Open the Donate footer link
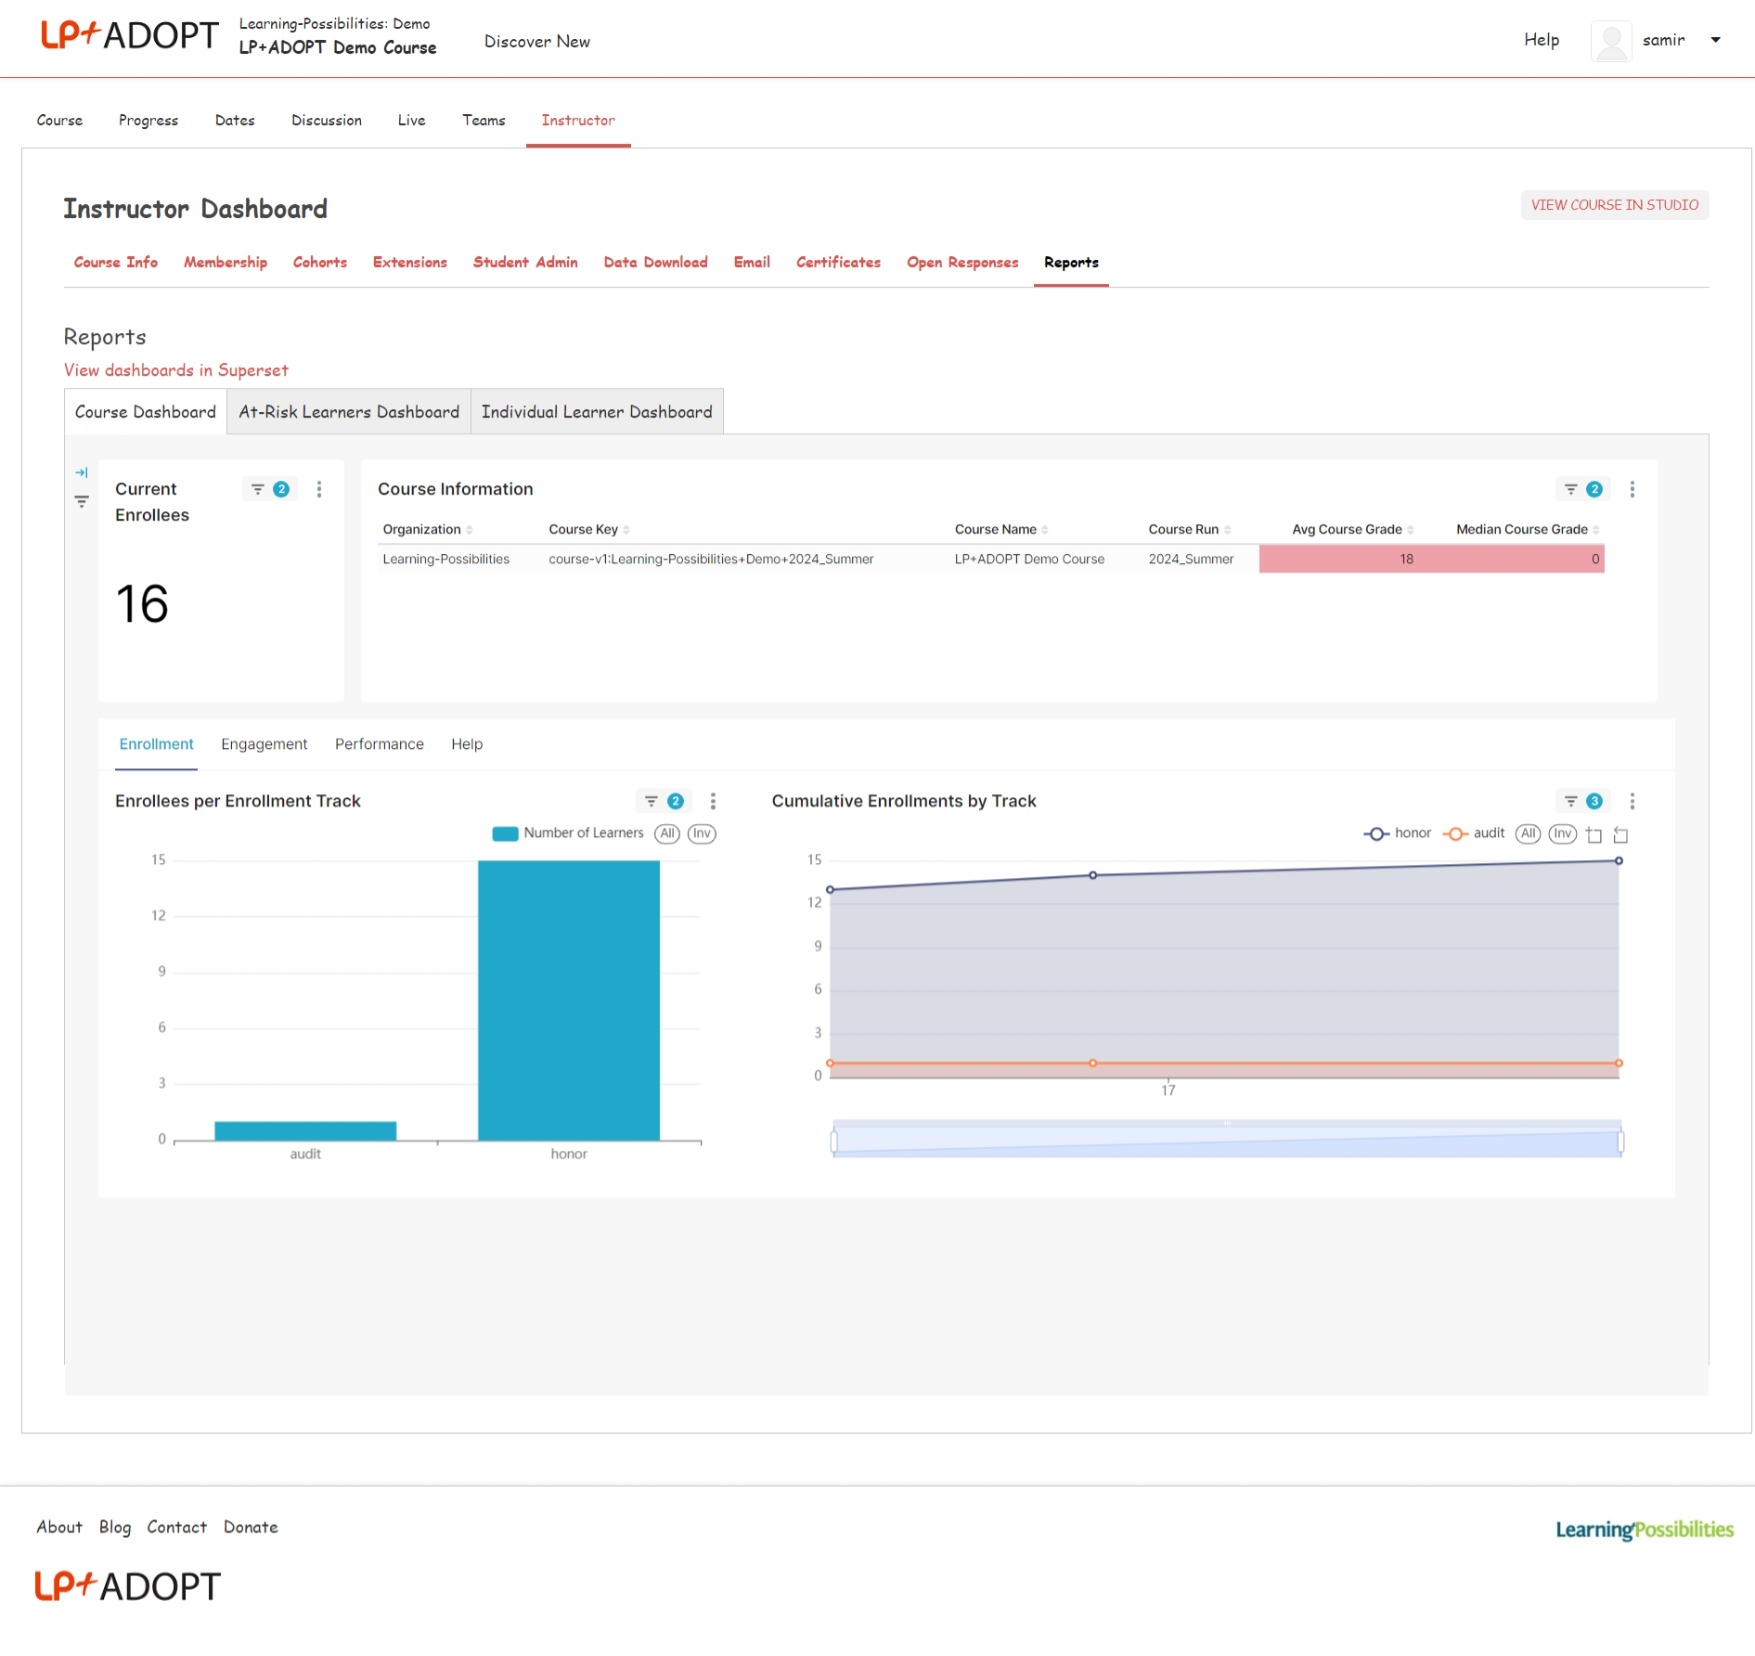The image size is (1755, 1656). point(250,1527)
